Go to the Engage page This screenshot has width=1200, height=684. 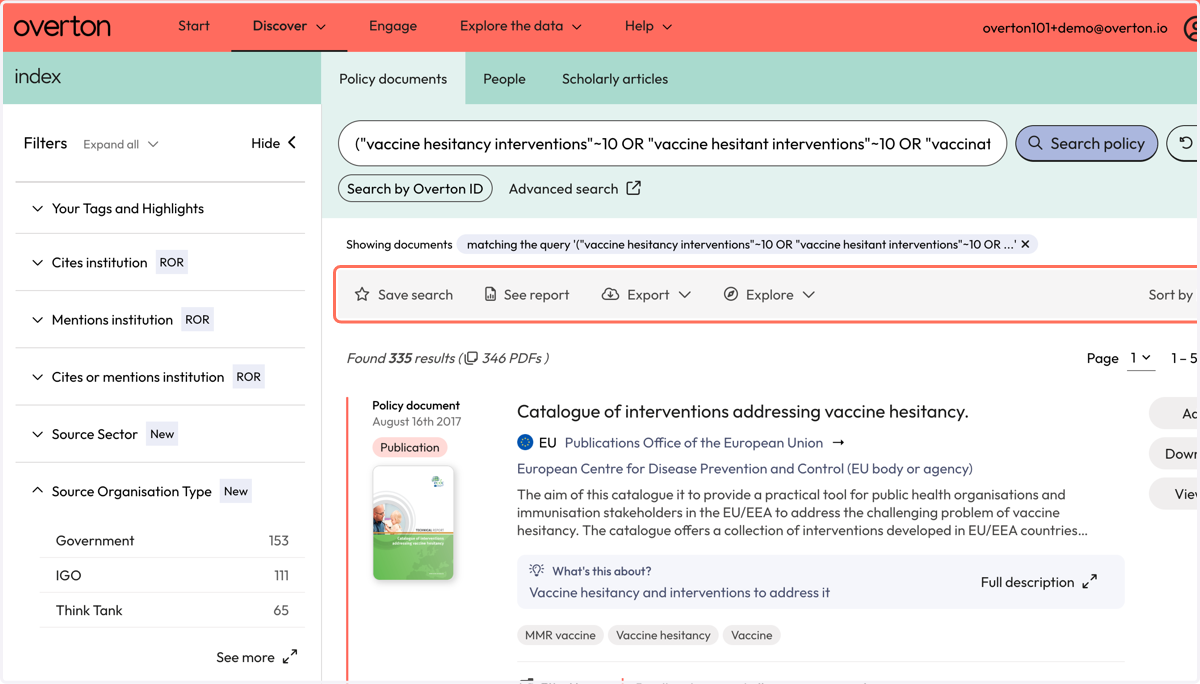(x=393, y=26)
